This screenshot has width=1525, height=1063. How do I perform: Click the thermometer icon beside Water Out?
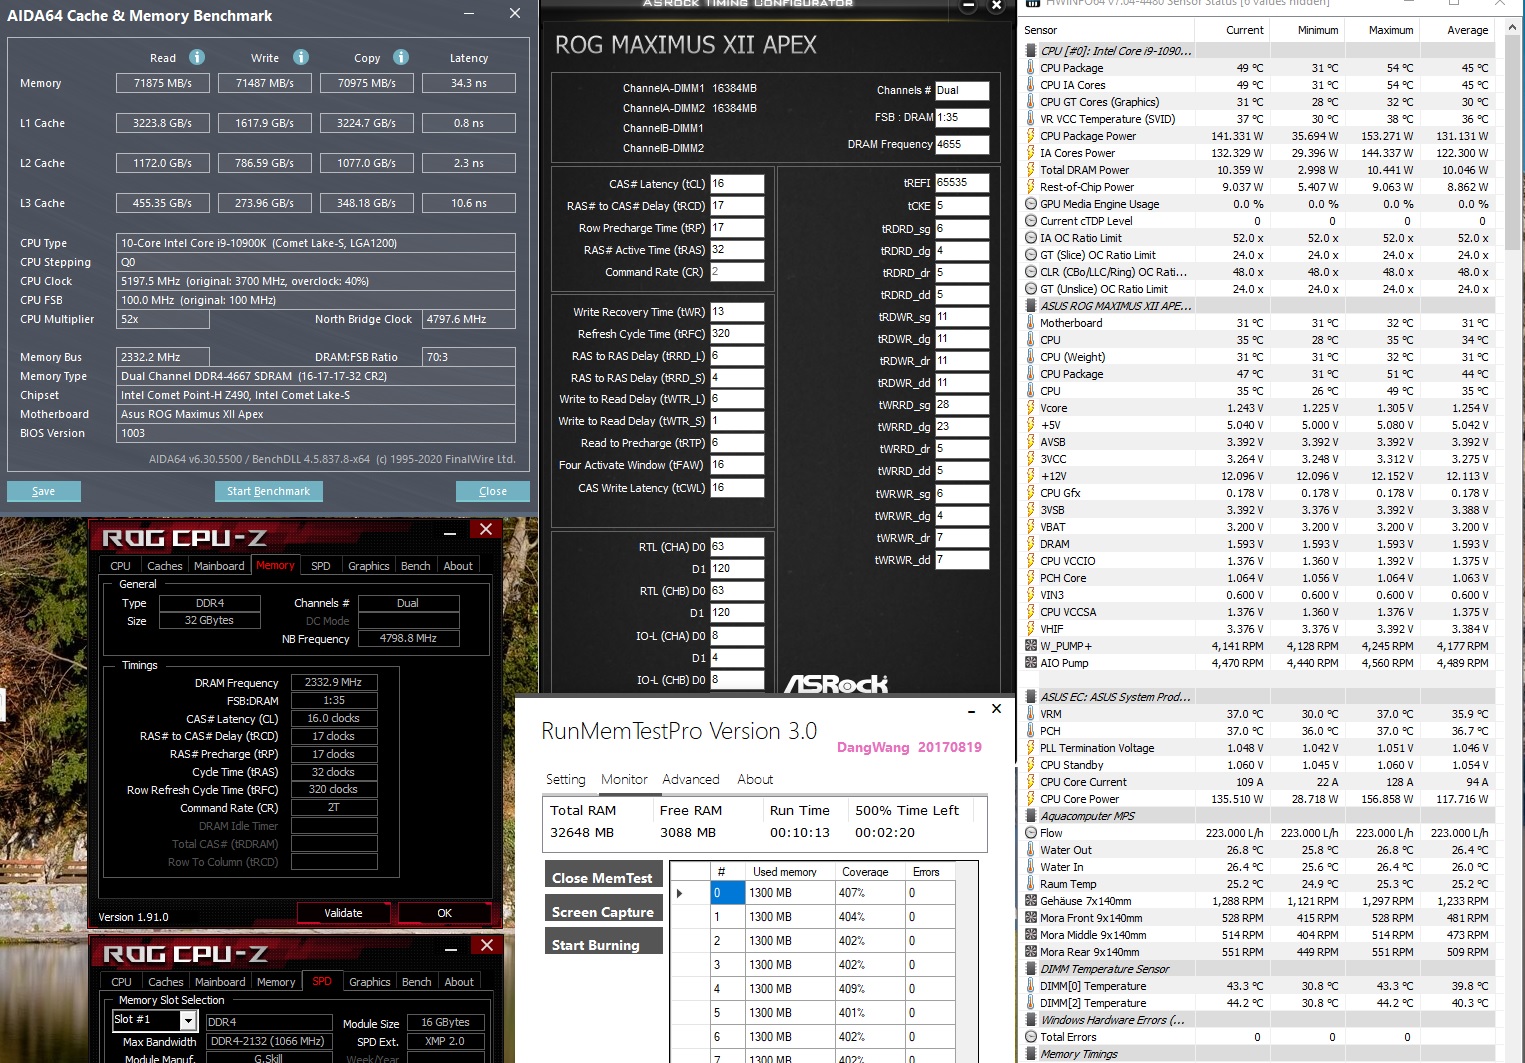pos(1031,850)
